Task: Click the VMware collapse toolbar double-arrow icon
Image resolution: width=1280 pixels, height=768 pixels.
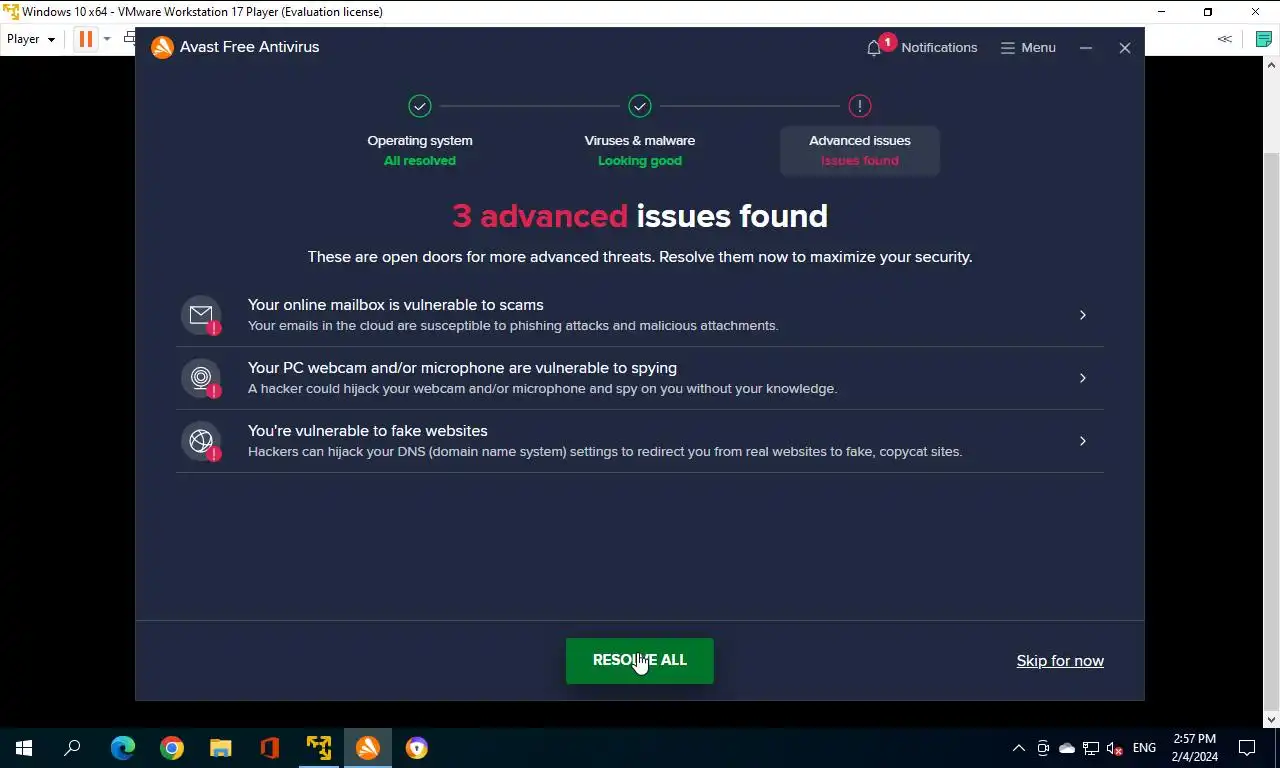Action: (1224, 39)
